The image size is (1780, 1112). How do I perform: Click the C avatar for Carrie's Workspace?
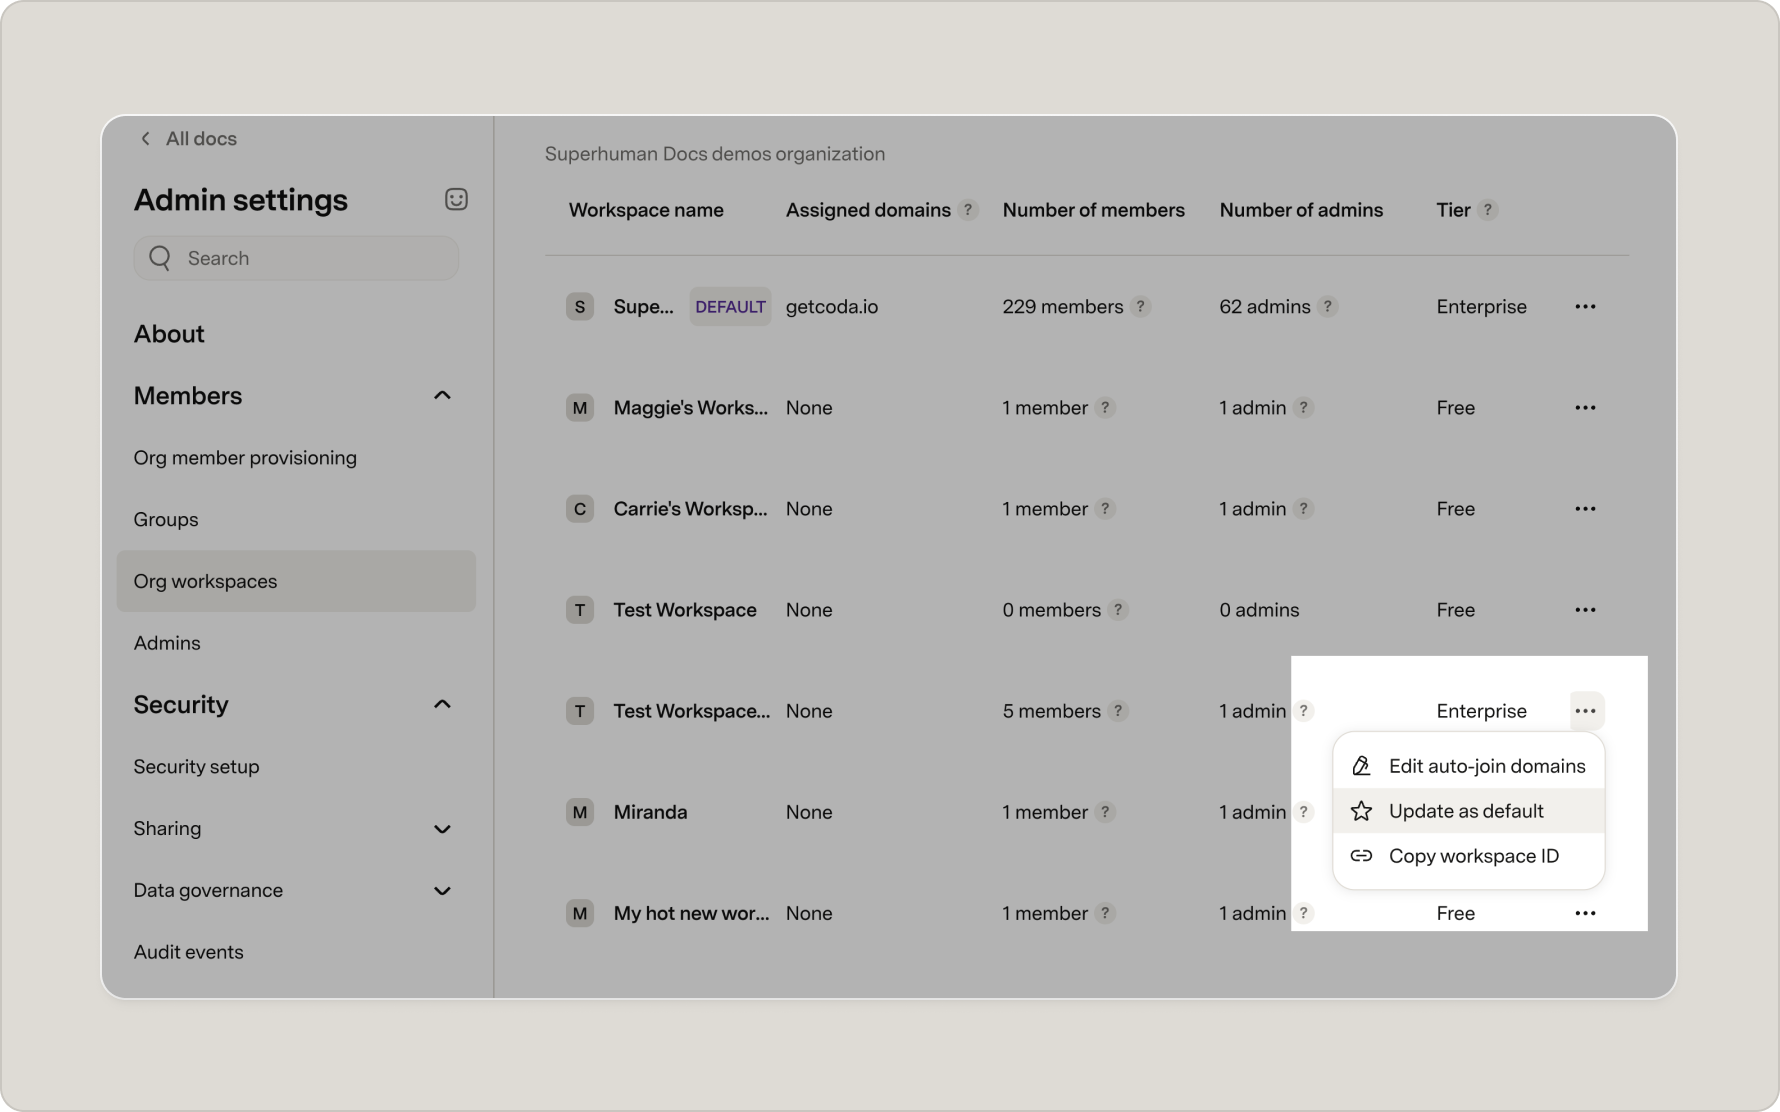click(x=580, y=509)
